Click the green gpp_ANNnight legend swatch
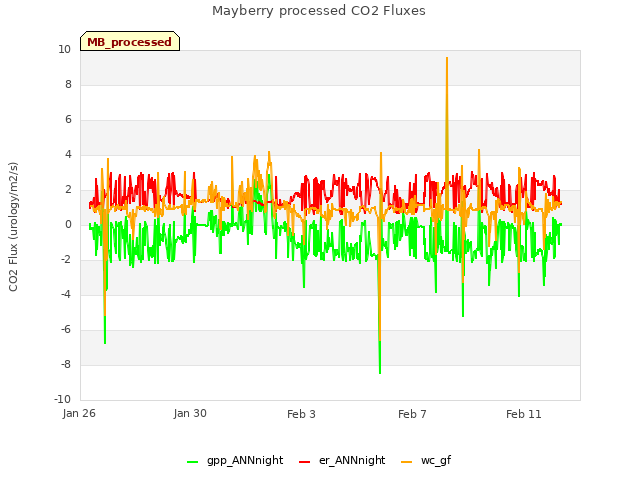640x480 pixels. [192, 462]
